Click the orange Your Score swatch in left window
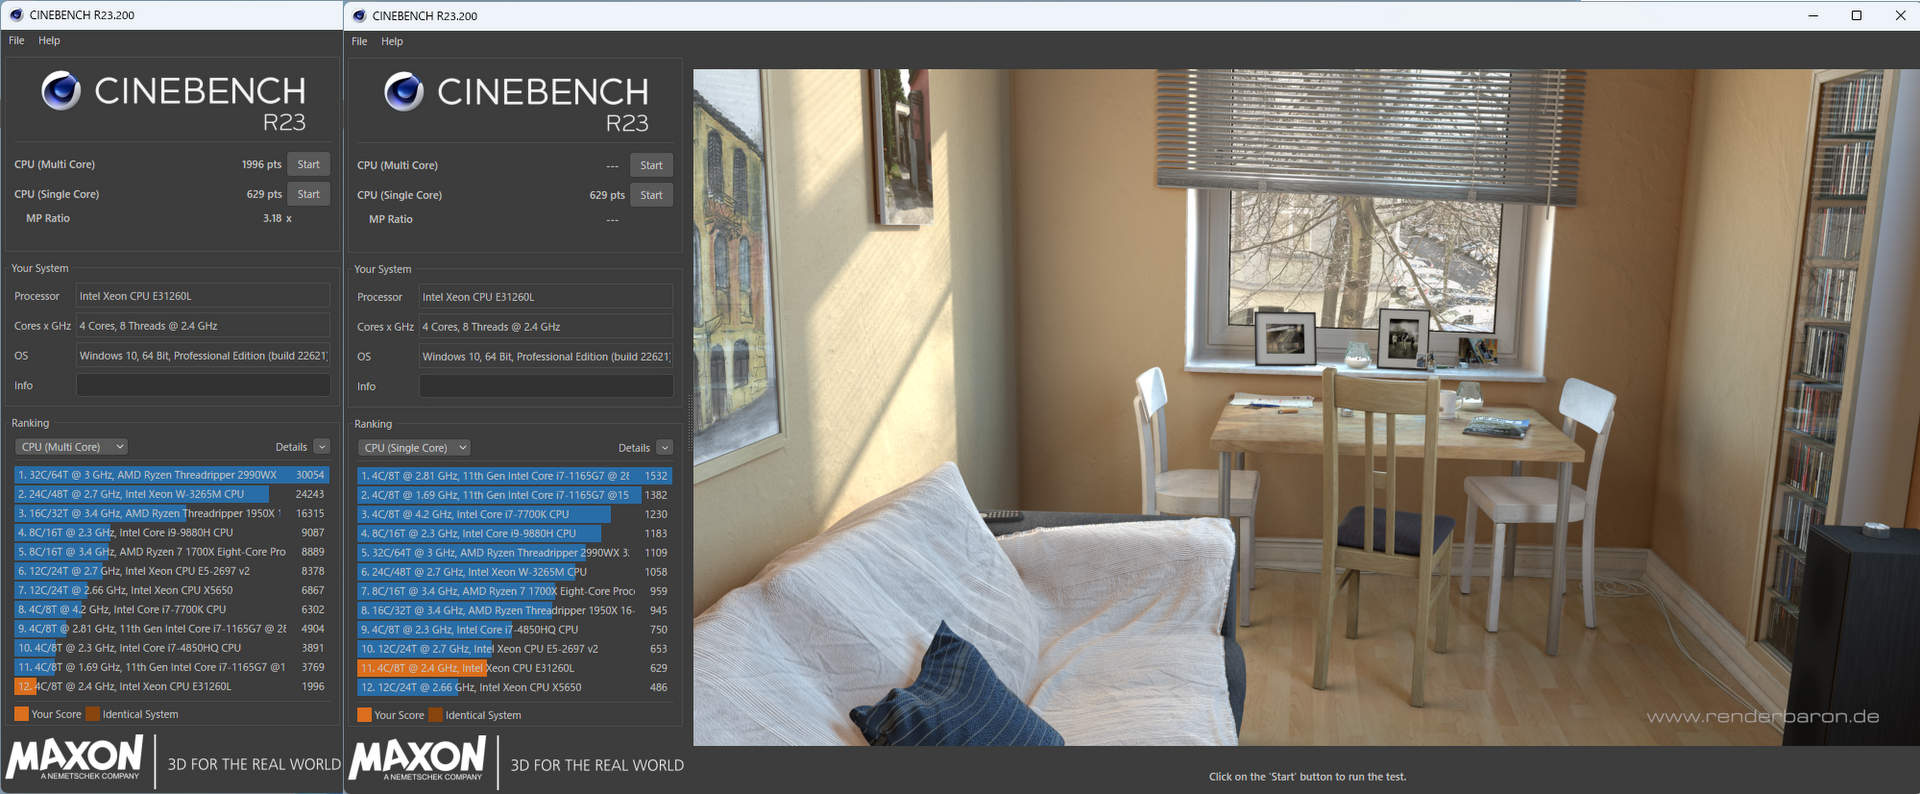The height and width of the screenshot is (794, 1920). (x=21, y=714)
